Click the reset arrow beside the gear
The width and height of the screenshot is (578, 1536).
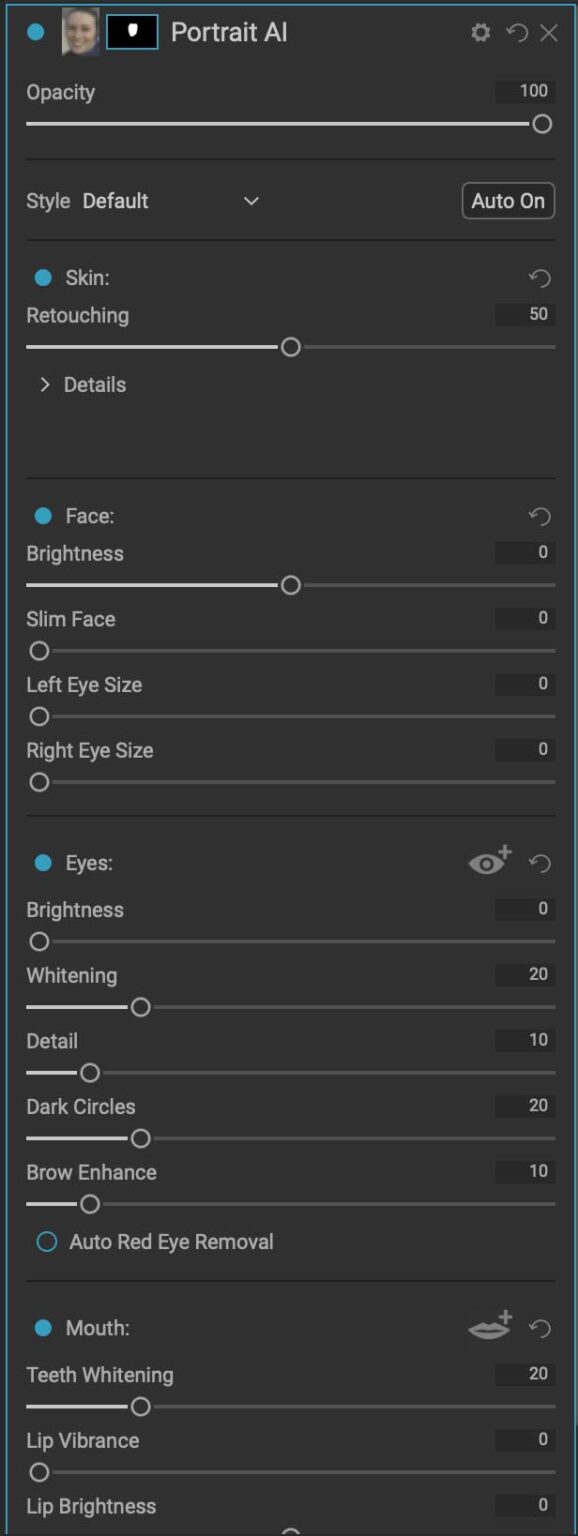tap(516, 33)
